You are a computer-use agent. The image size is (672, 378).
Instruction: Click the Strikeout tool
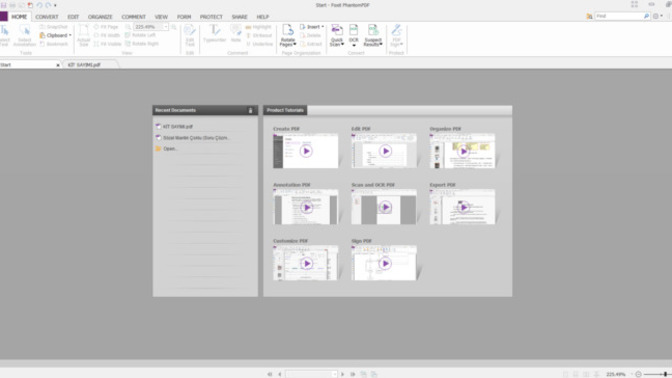(x=259, y=35)
